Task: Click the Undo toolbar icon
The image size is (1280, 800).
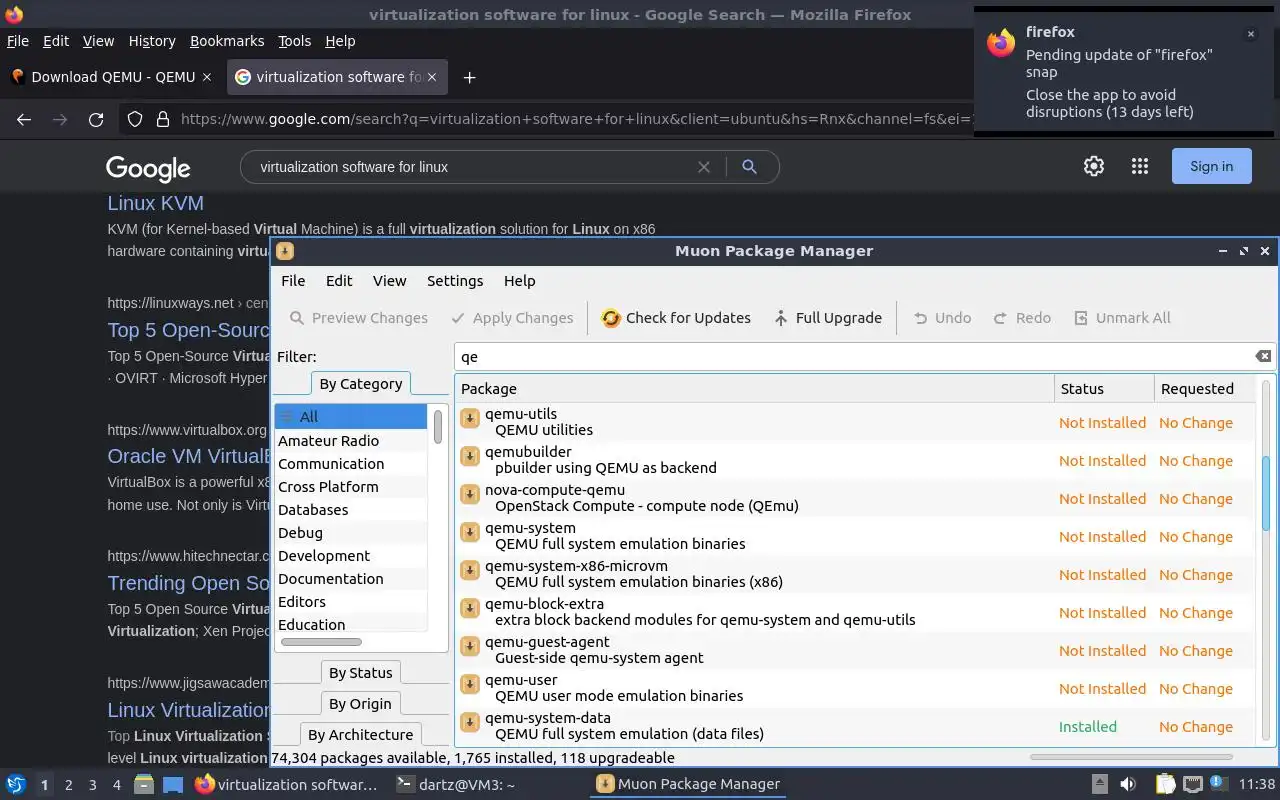Action: coord(920,318)
